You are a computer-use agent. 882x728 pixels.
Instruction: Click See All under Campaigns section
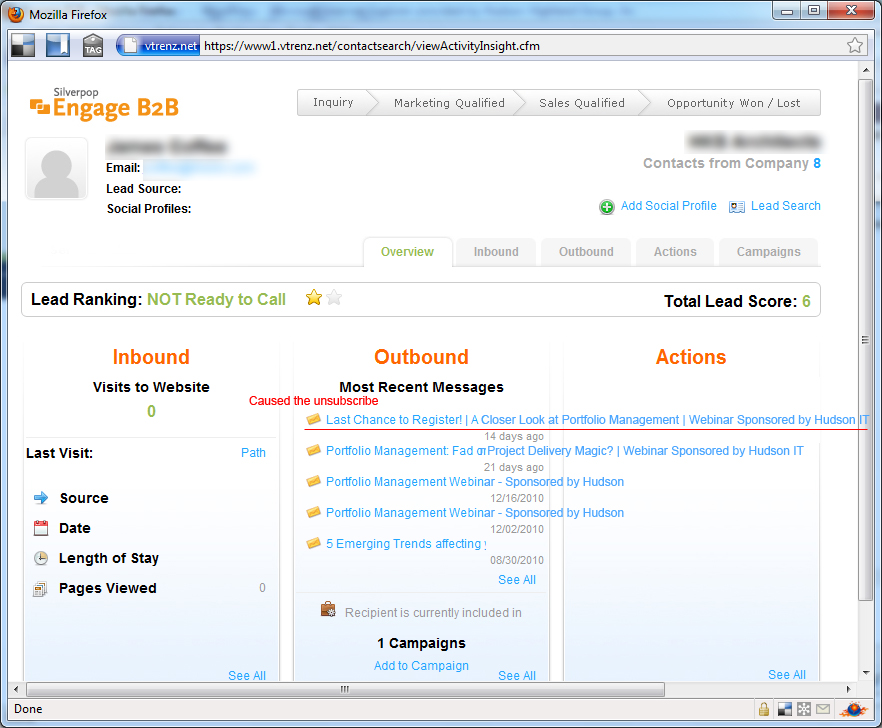coord(516,675)
